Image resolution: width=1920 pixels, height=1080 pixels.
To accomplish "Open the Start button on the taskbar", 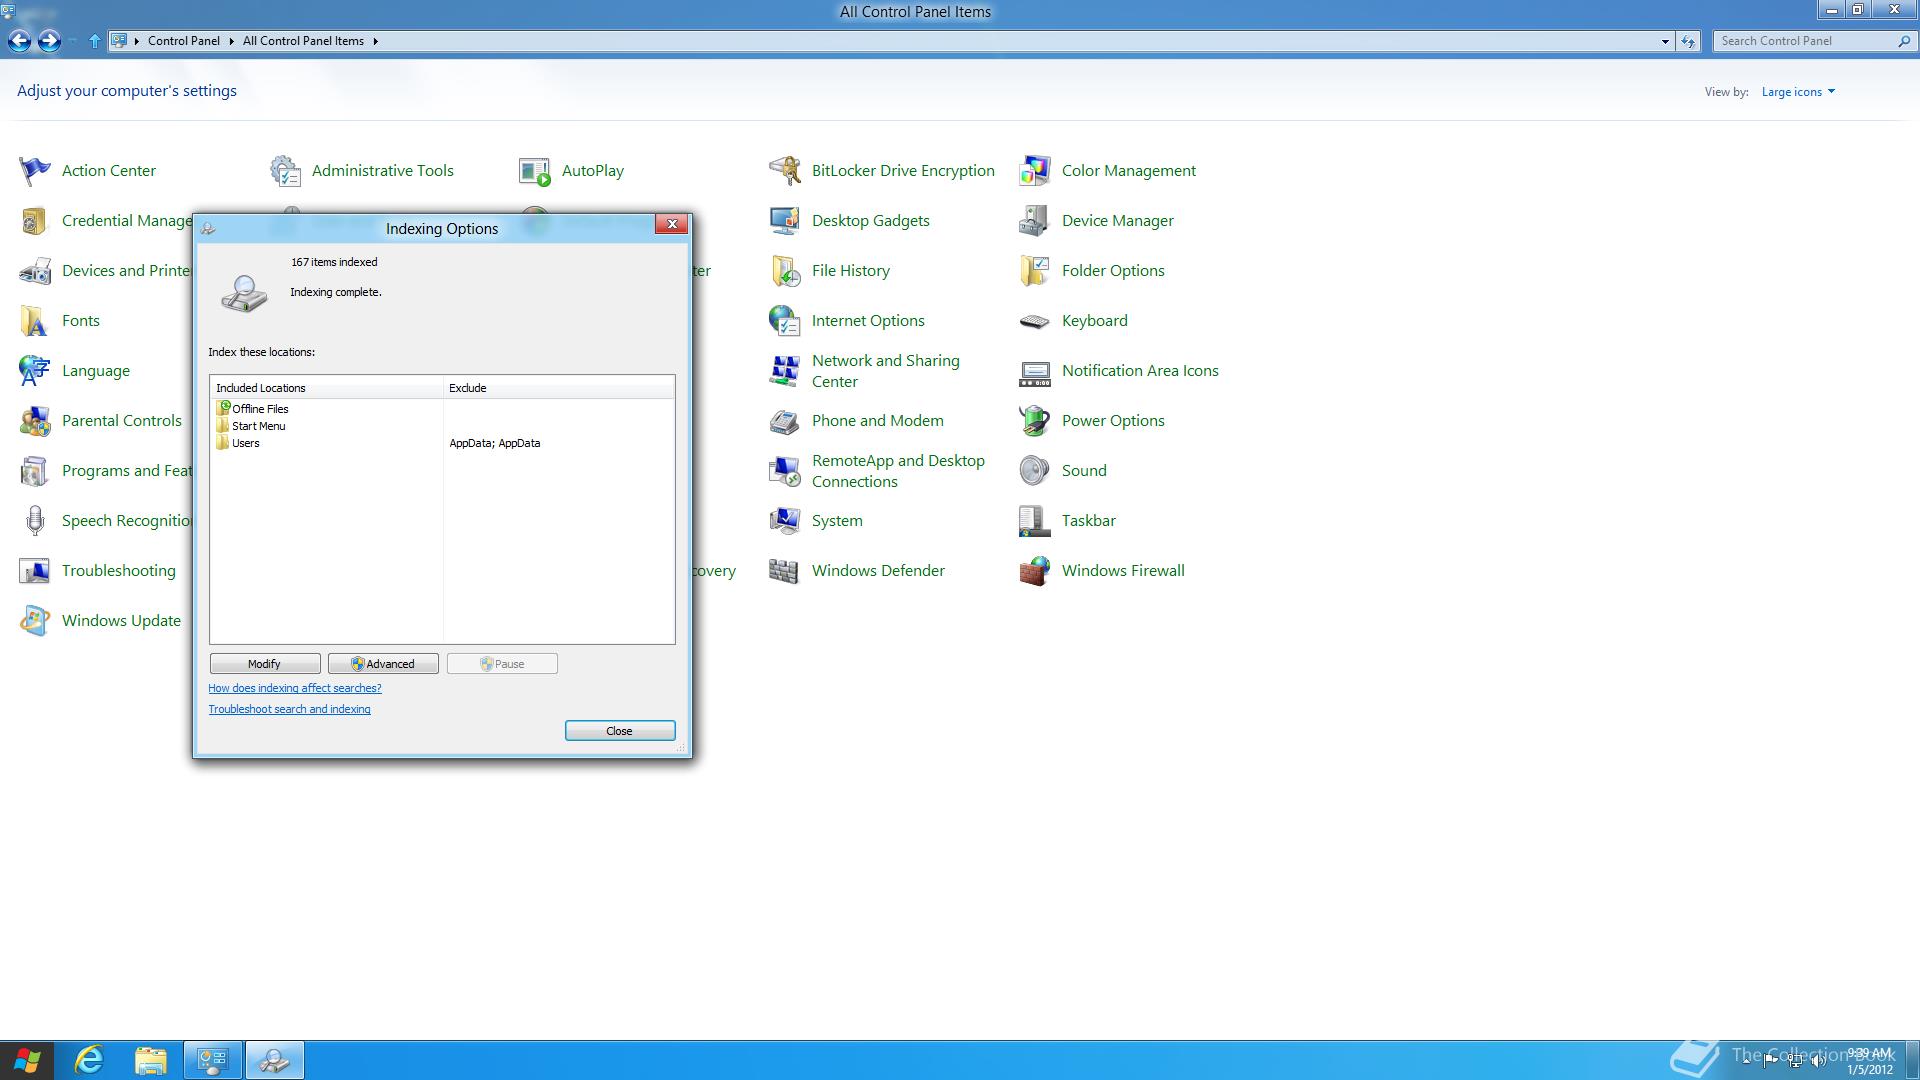I will (28, 1060).
